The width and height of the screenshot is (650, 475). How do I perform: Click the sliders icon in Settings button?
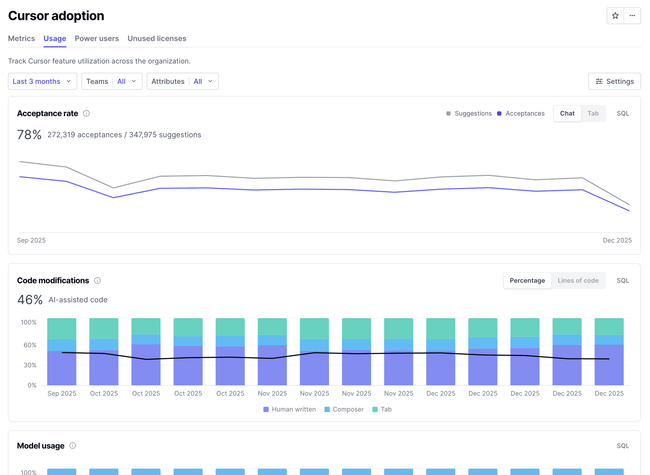point(599,81)
